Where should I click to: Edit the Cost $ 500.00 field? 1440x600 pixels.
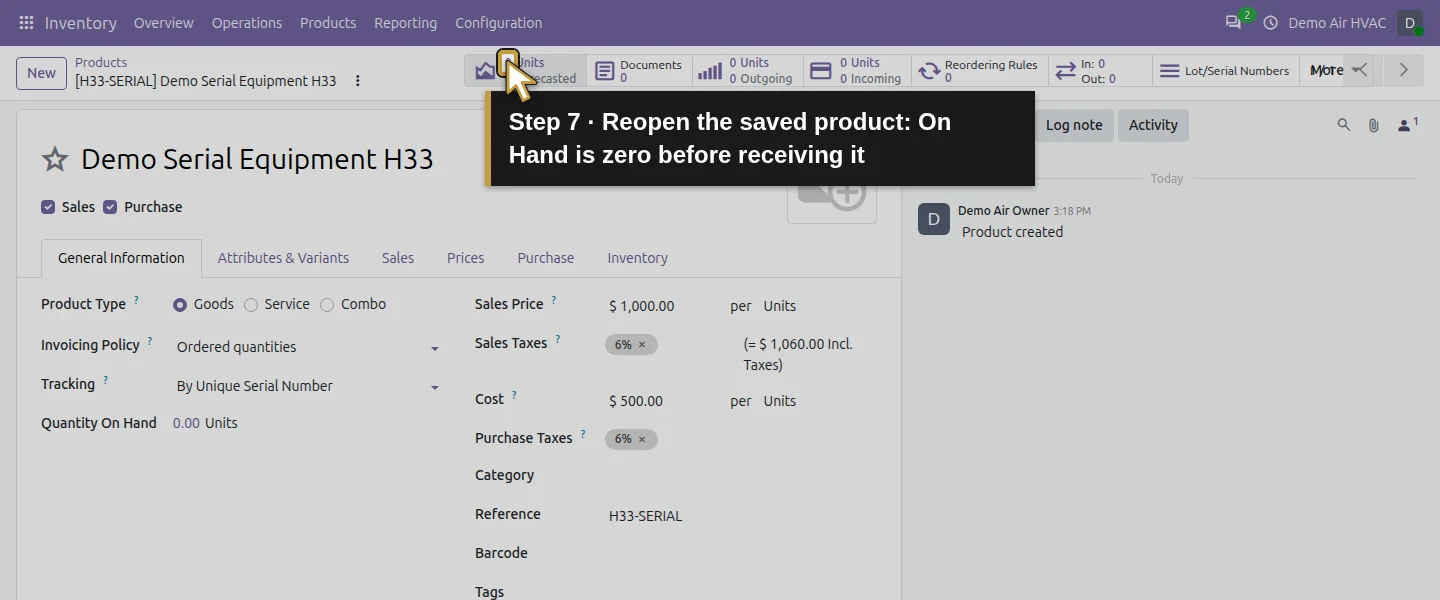pos(662,401)
